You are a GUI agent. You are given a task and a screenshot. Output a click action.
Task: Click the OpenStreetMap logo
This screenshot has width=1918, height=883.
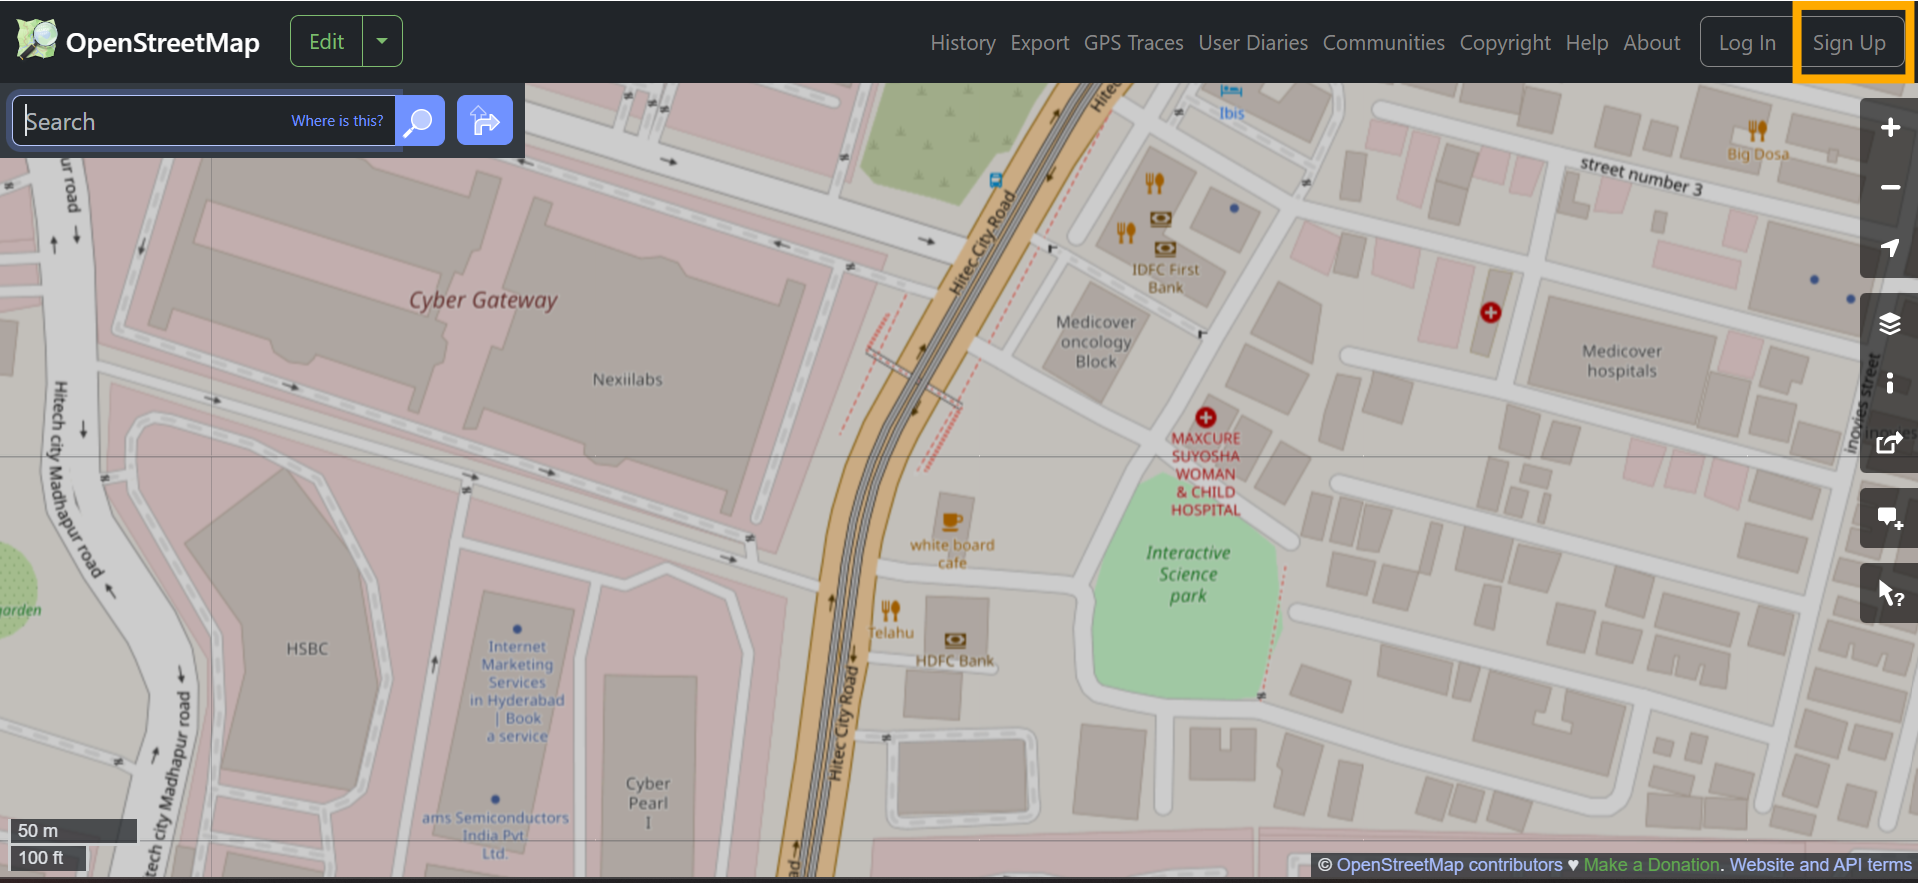[x=138, y=42]
